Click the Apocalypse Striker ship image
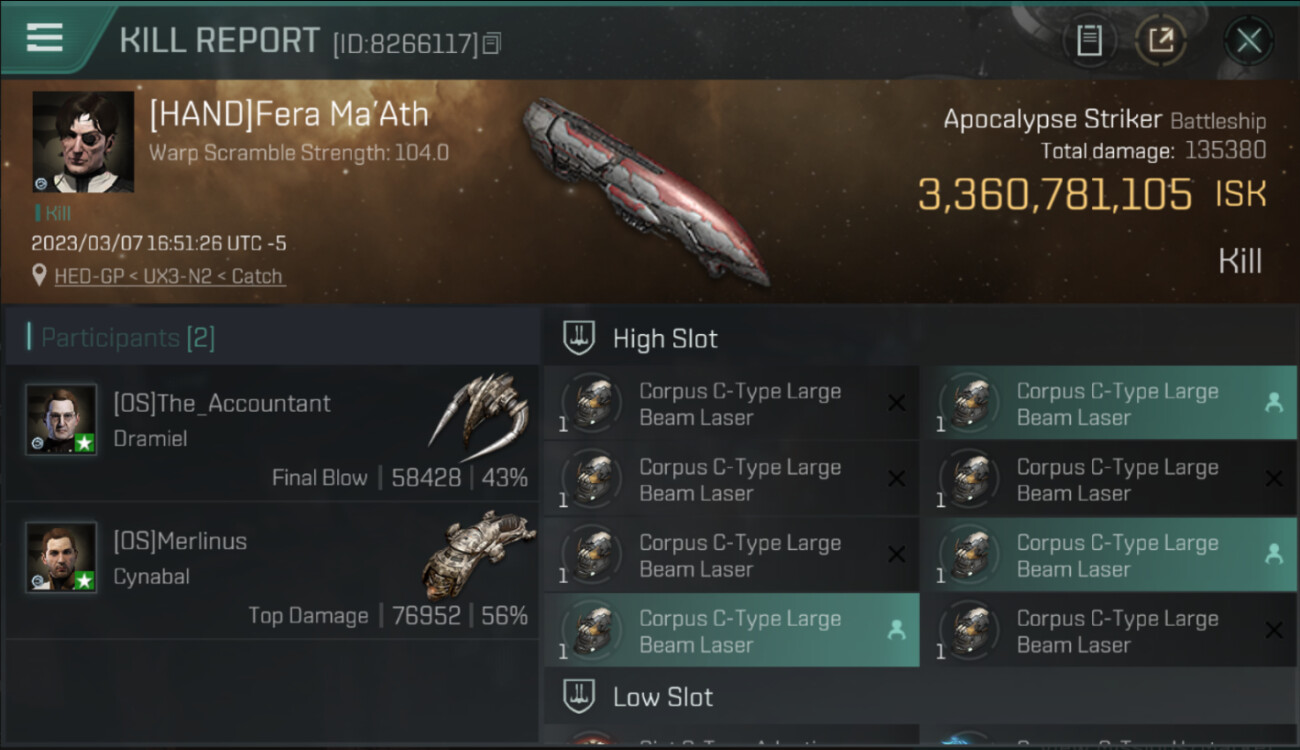 point(647,190)
